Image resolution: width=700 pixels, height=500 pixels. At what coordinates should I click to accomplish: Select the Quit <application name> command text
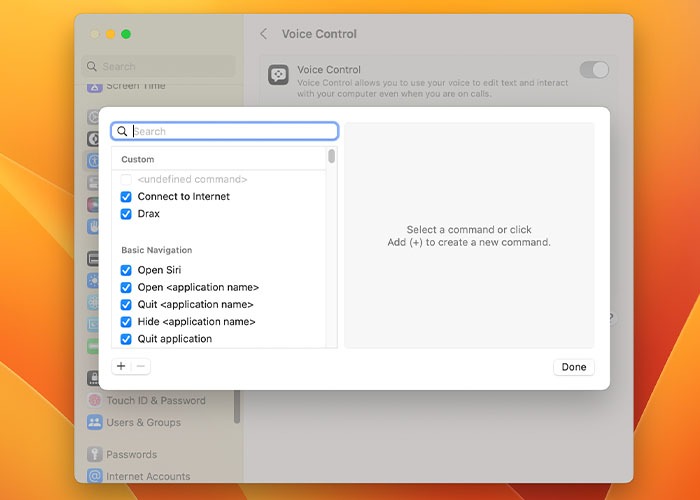(x=196, y=304)
